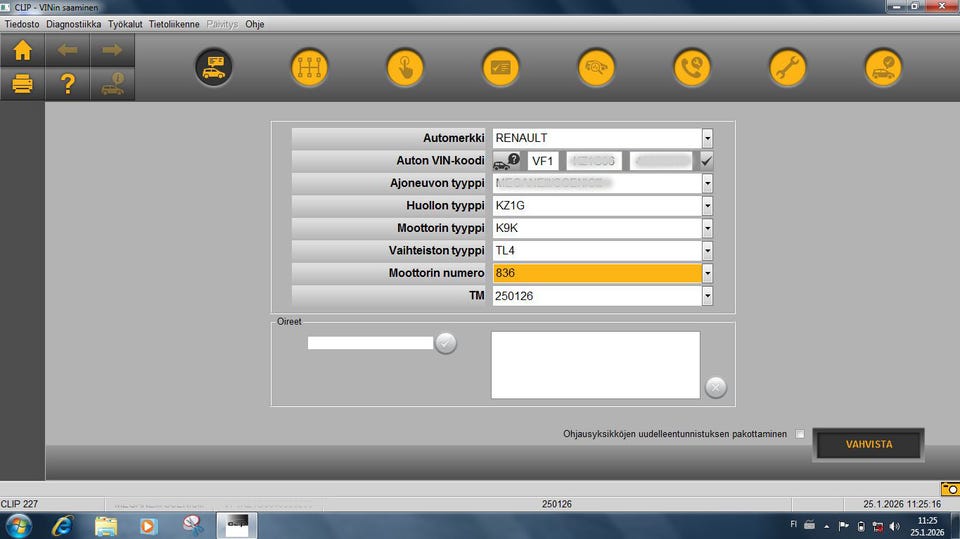Open the car magnifier search icon

596,67
